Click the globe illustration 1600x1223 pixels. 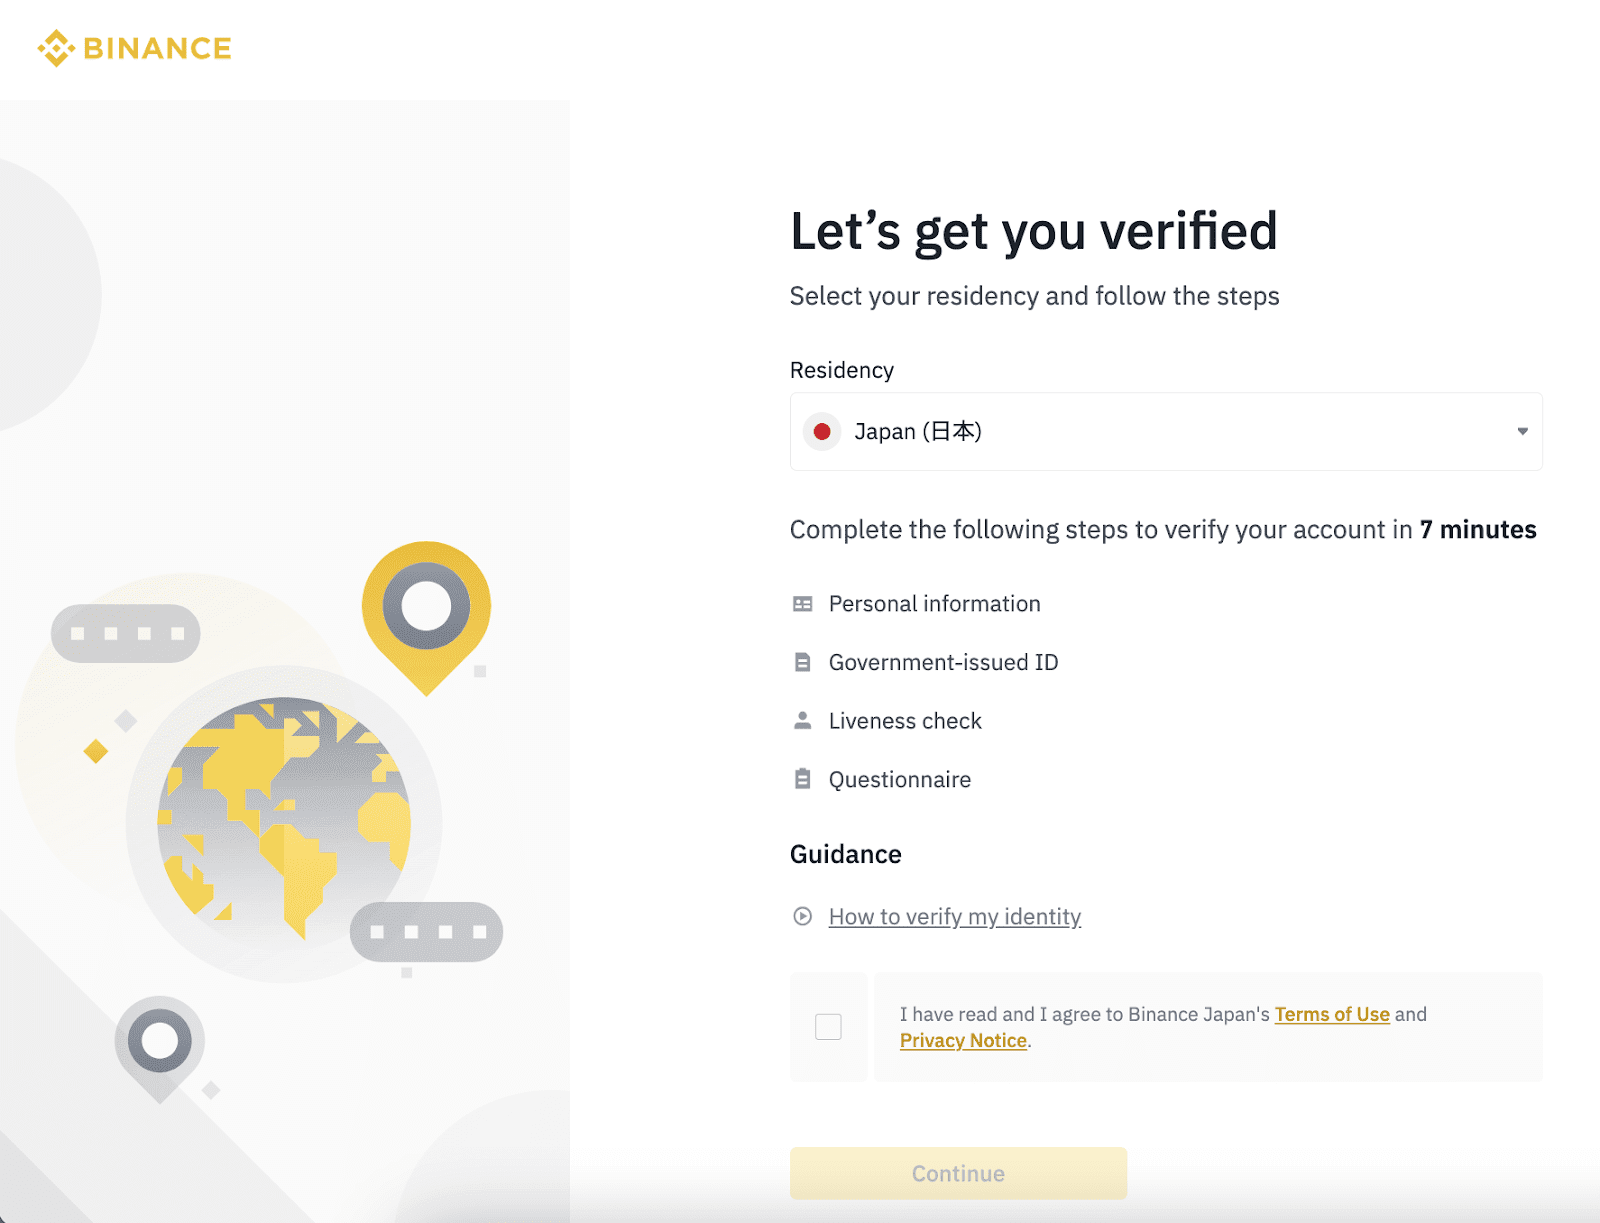click(x=284, y=820)
